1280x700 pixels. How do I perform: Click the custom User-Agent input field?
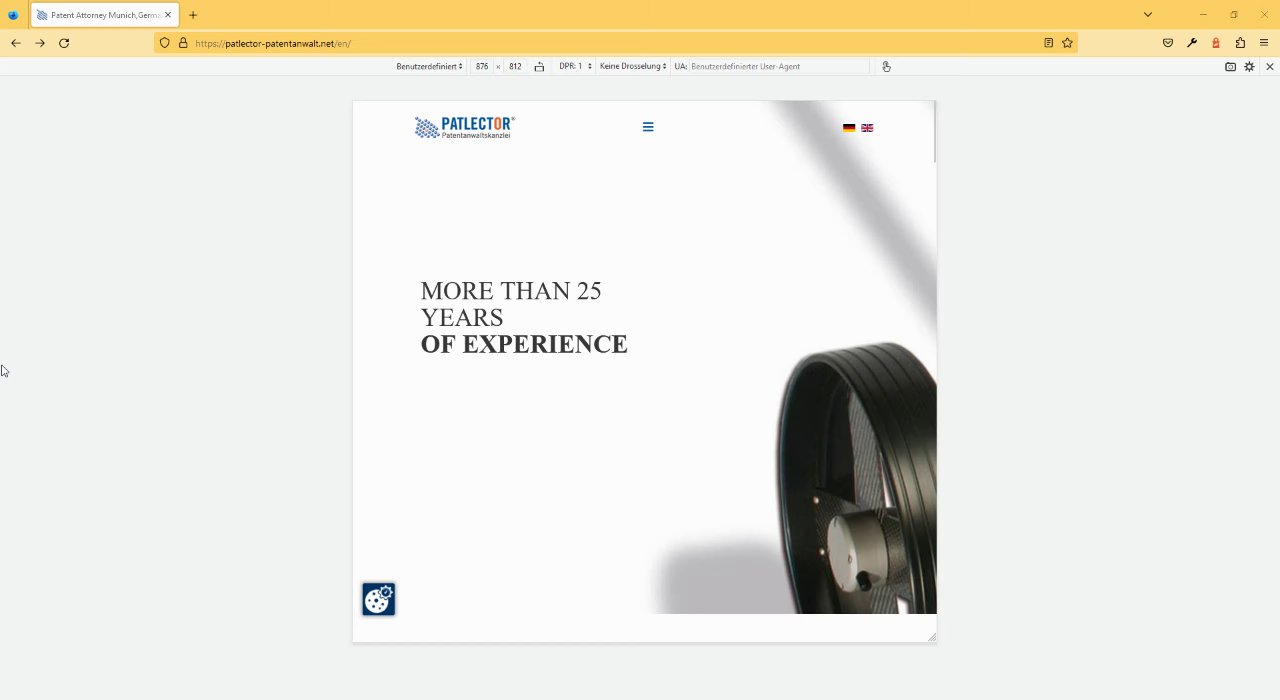tap(779, 66)
